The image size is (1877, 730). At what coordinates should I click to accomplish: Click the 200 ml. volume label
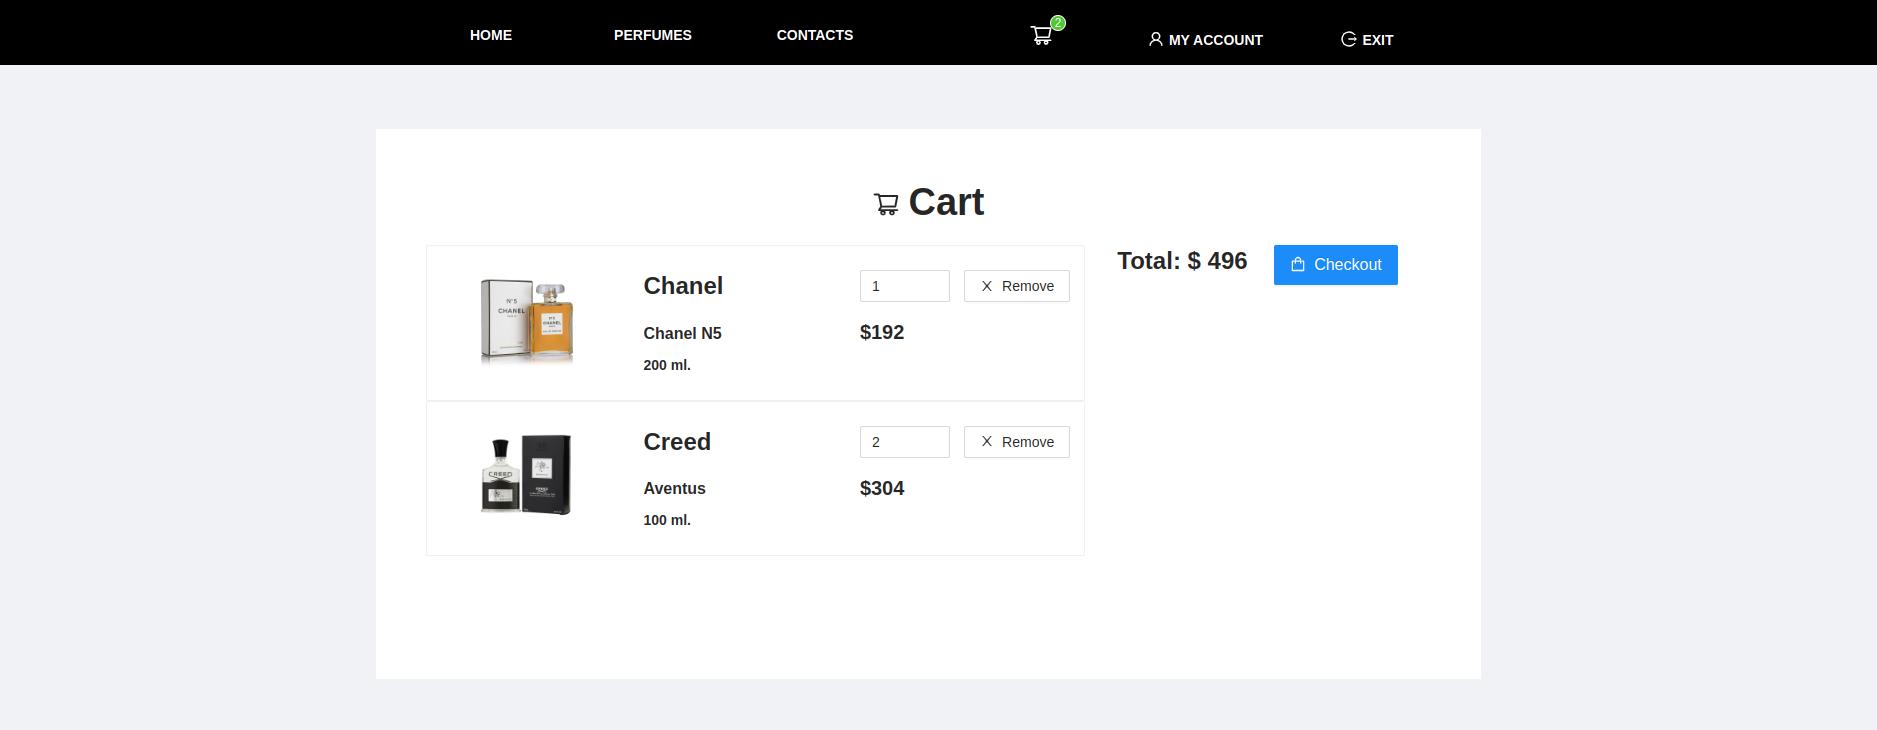pyautogui.click(x=667, y=365)
